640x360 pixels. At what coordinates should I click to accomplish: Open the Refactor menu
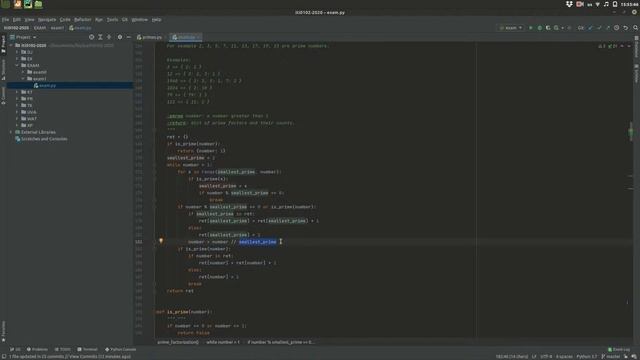82,20
